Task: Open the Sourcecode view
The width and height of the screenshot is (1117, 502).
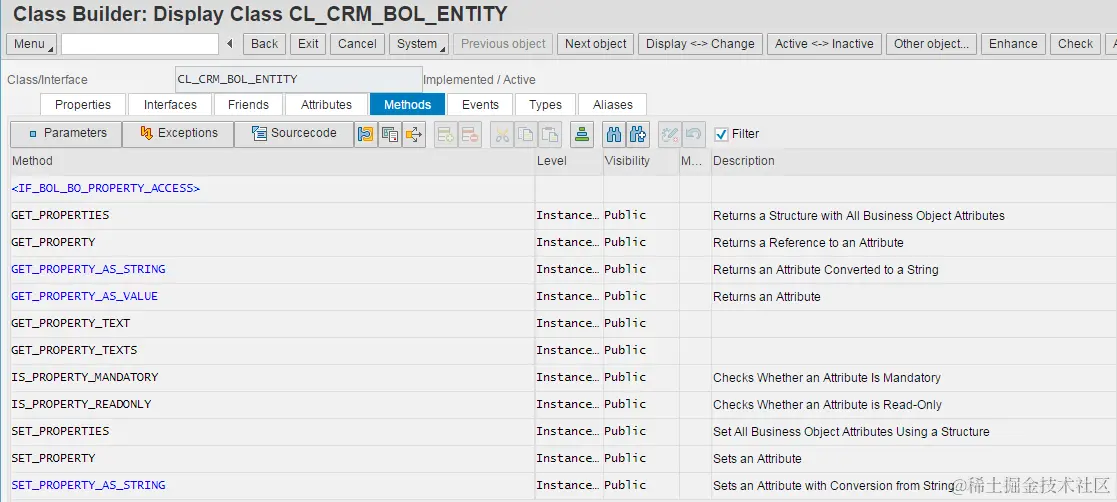Action: [293, 133]
